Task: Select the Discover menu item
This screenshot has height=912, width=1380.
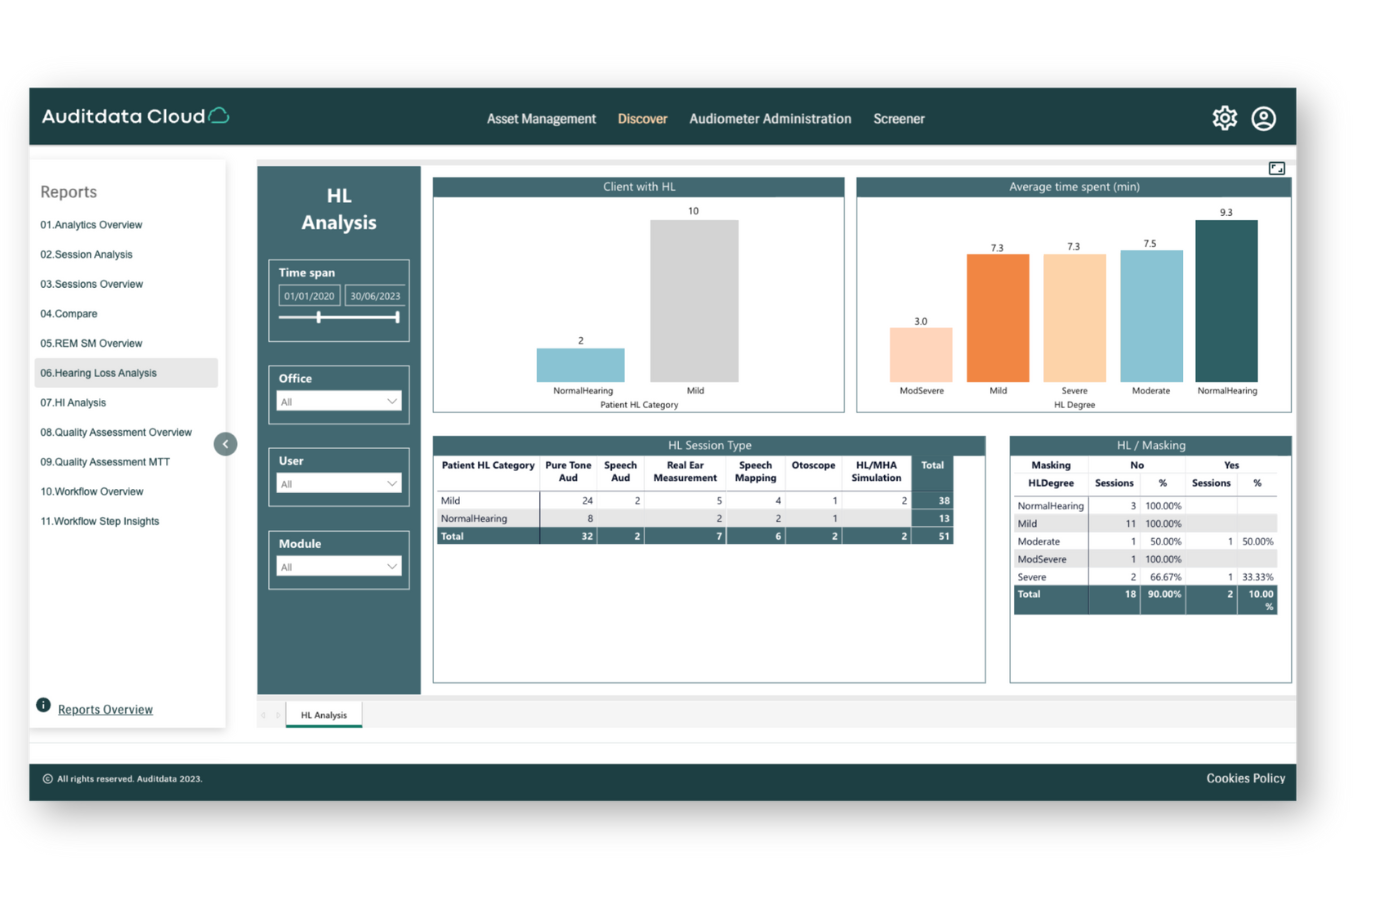Action: 642,118
